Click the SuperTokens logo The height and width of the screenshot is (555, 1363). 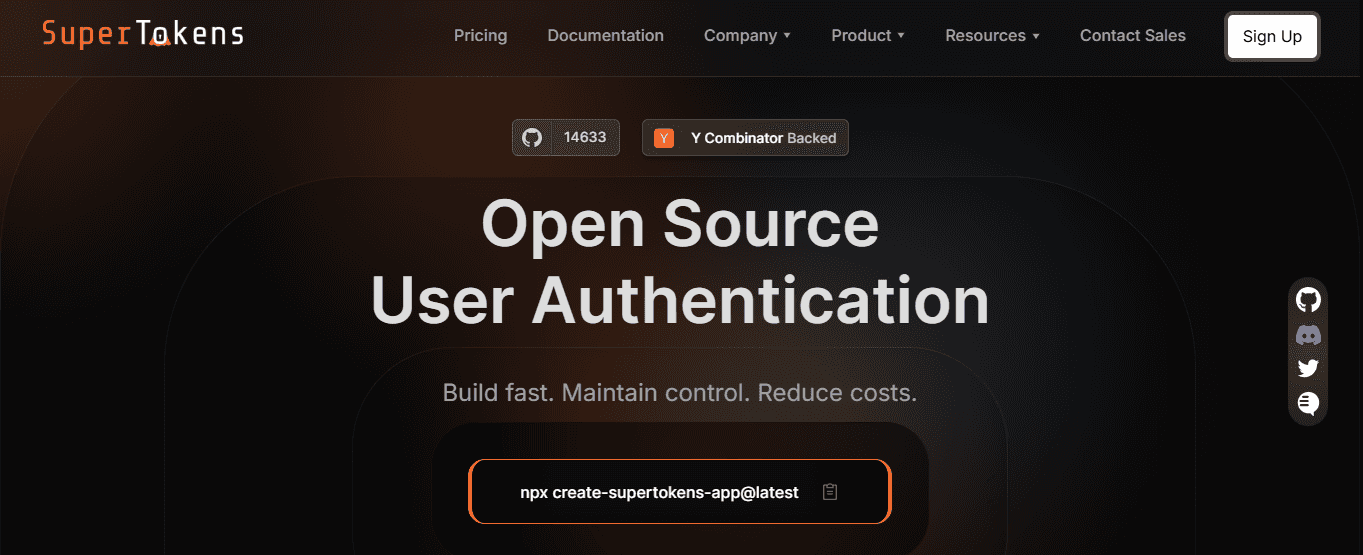pos(143,35)
